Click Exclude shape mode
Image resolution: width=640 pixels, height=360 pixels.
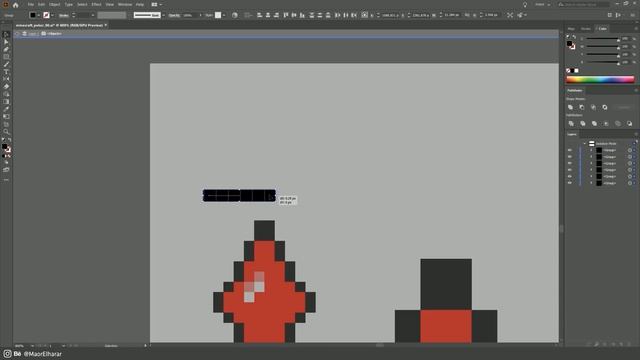tap(605, 107)
